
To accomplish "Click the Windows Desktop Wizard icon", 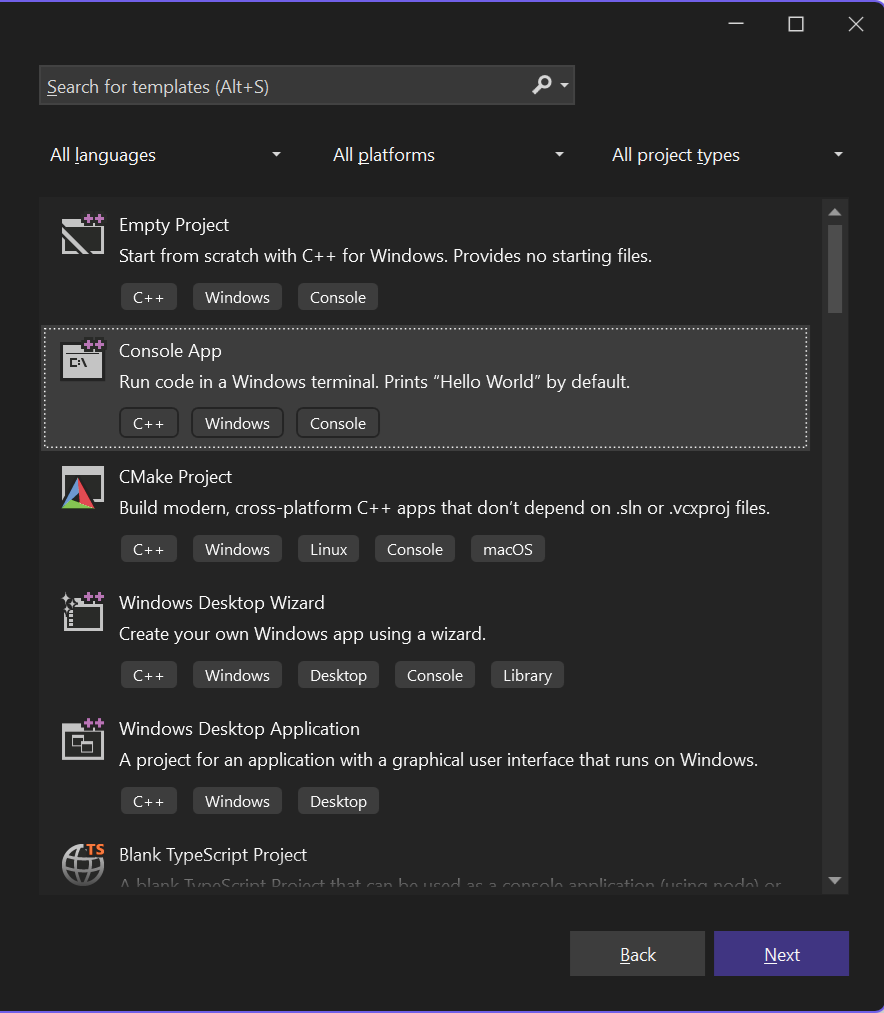I will [81, 613].
